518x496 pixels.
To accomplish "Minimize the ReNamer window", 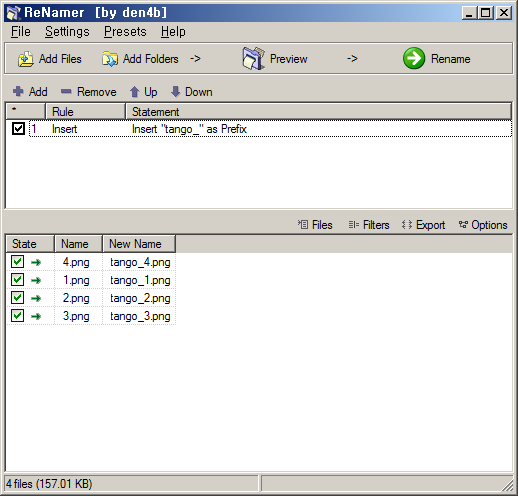I will 469,13.
